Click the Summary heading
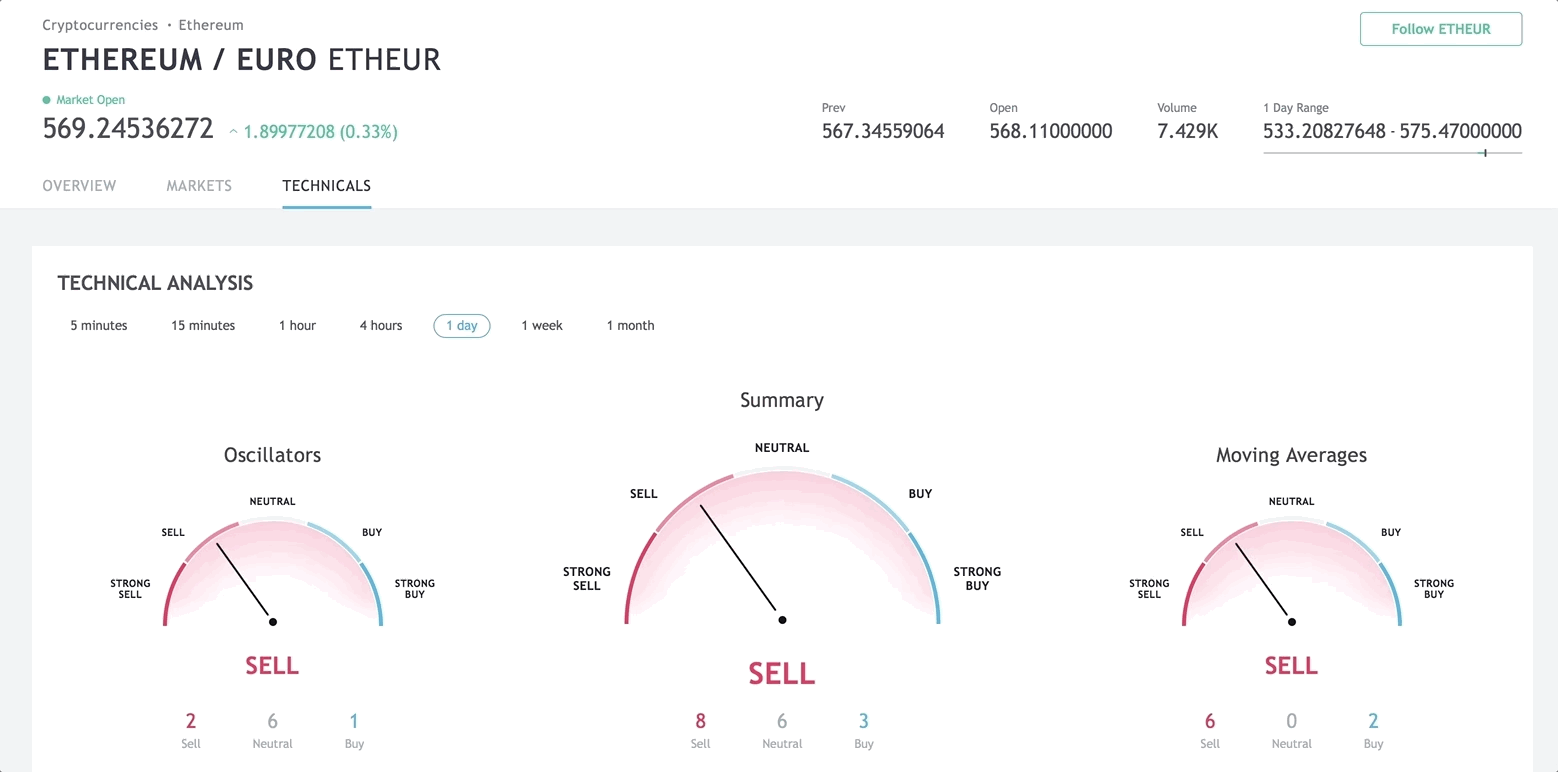 point(782,400)
